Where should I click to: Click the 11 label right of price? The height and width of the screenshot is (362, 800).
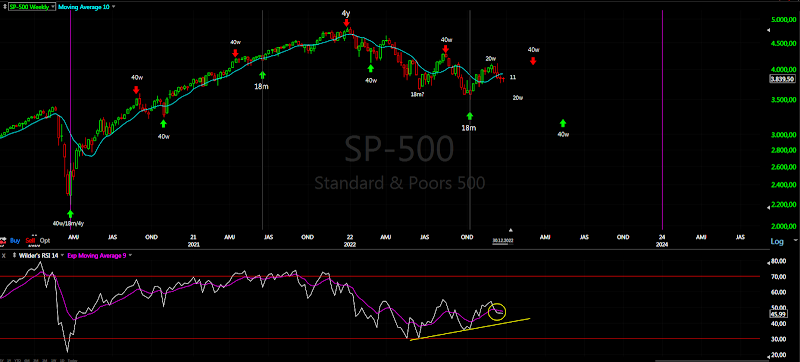click(513, 77)
